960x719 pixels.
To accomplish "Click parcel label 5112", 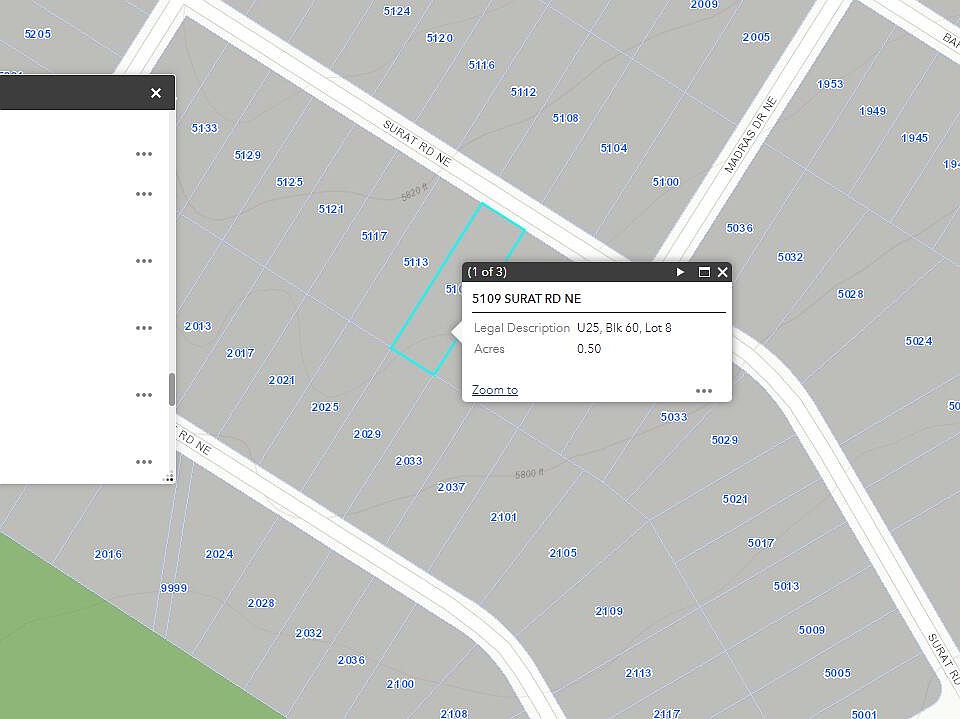I will click(523, 92).
